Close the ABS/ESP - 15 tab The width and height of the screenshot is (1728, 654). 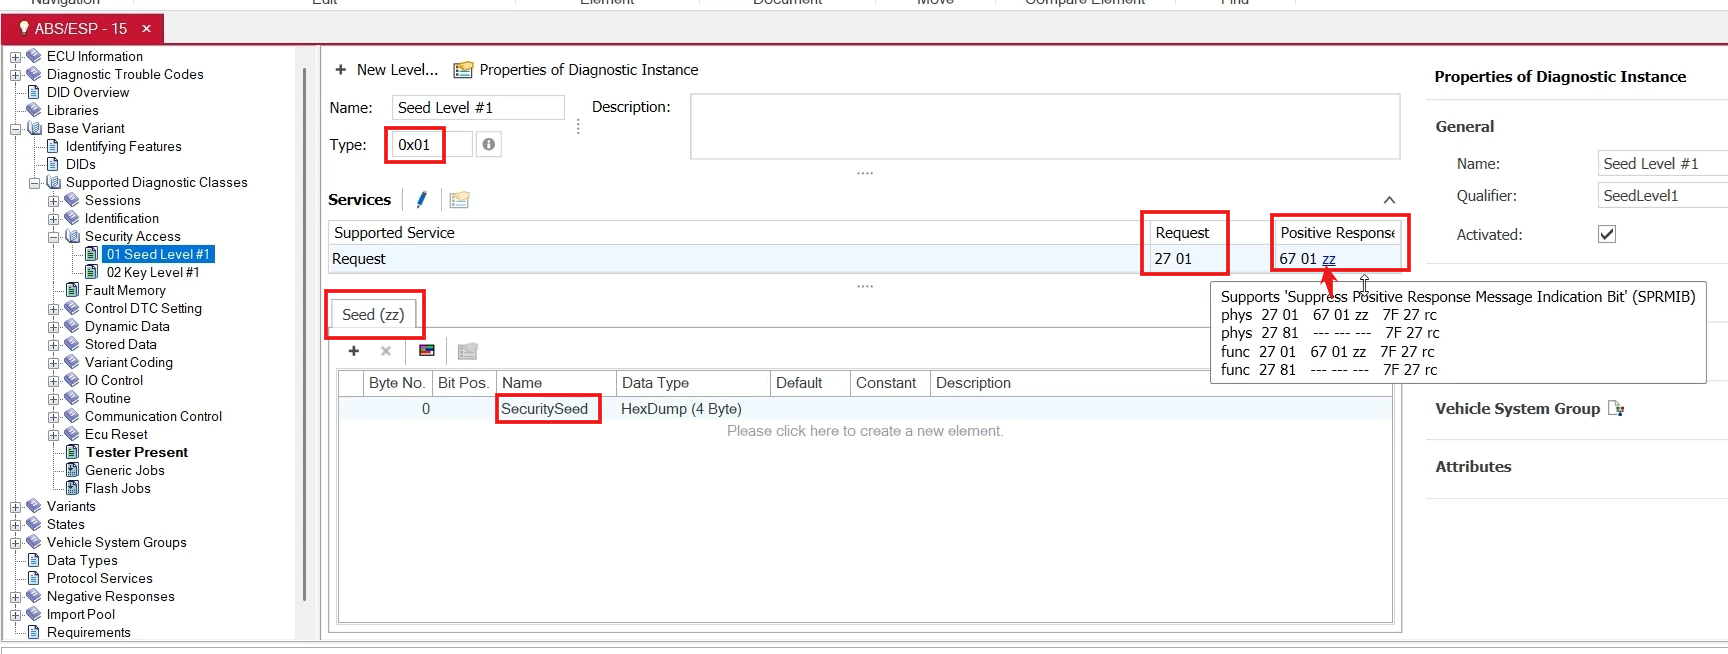146,28
